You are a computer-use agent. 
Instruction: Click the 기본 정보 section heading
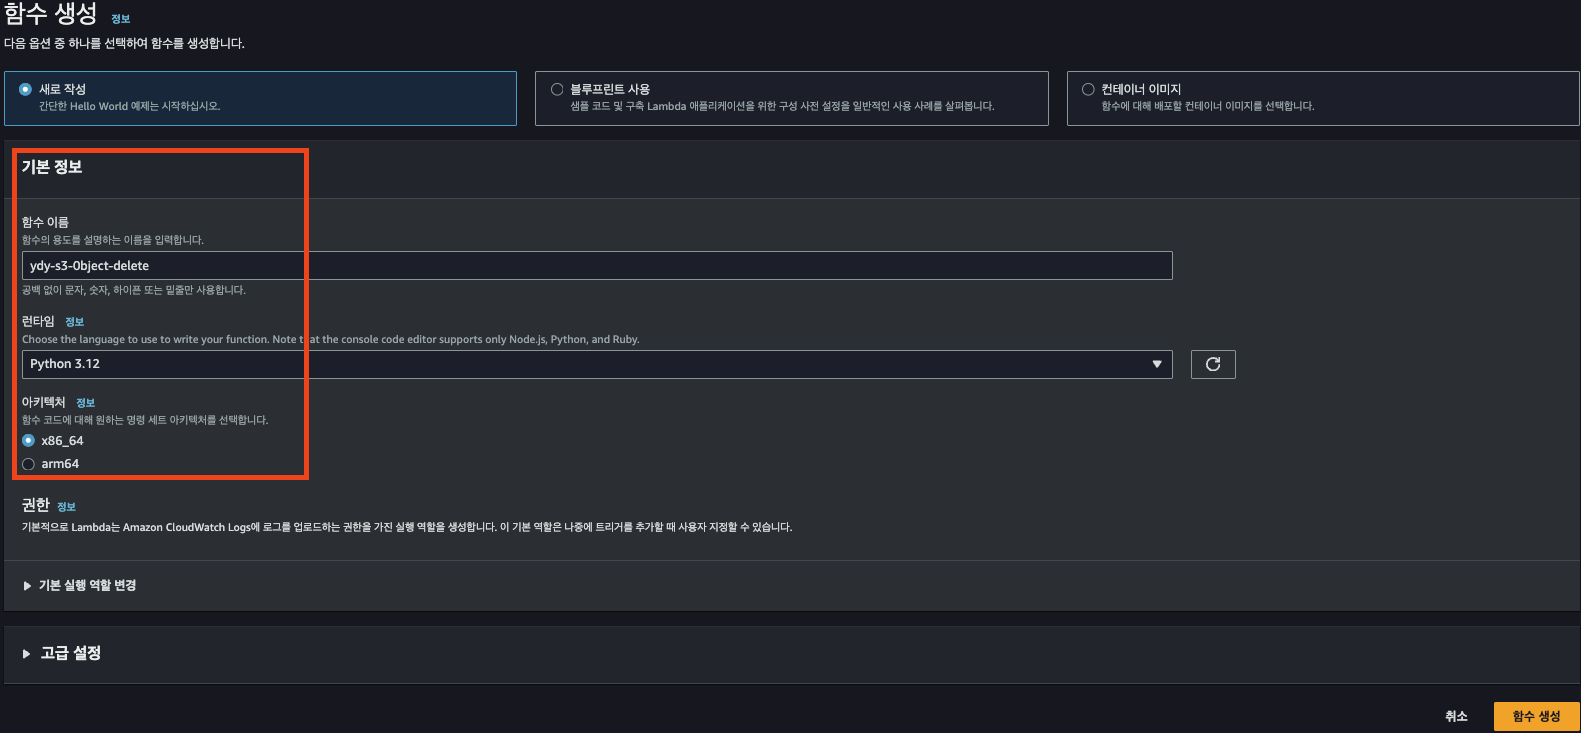52,167
